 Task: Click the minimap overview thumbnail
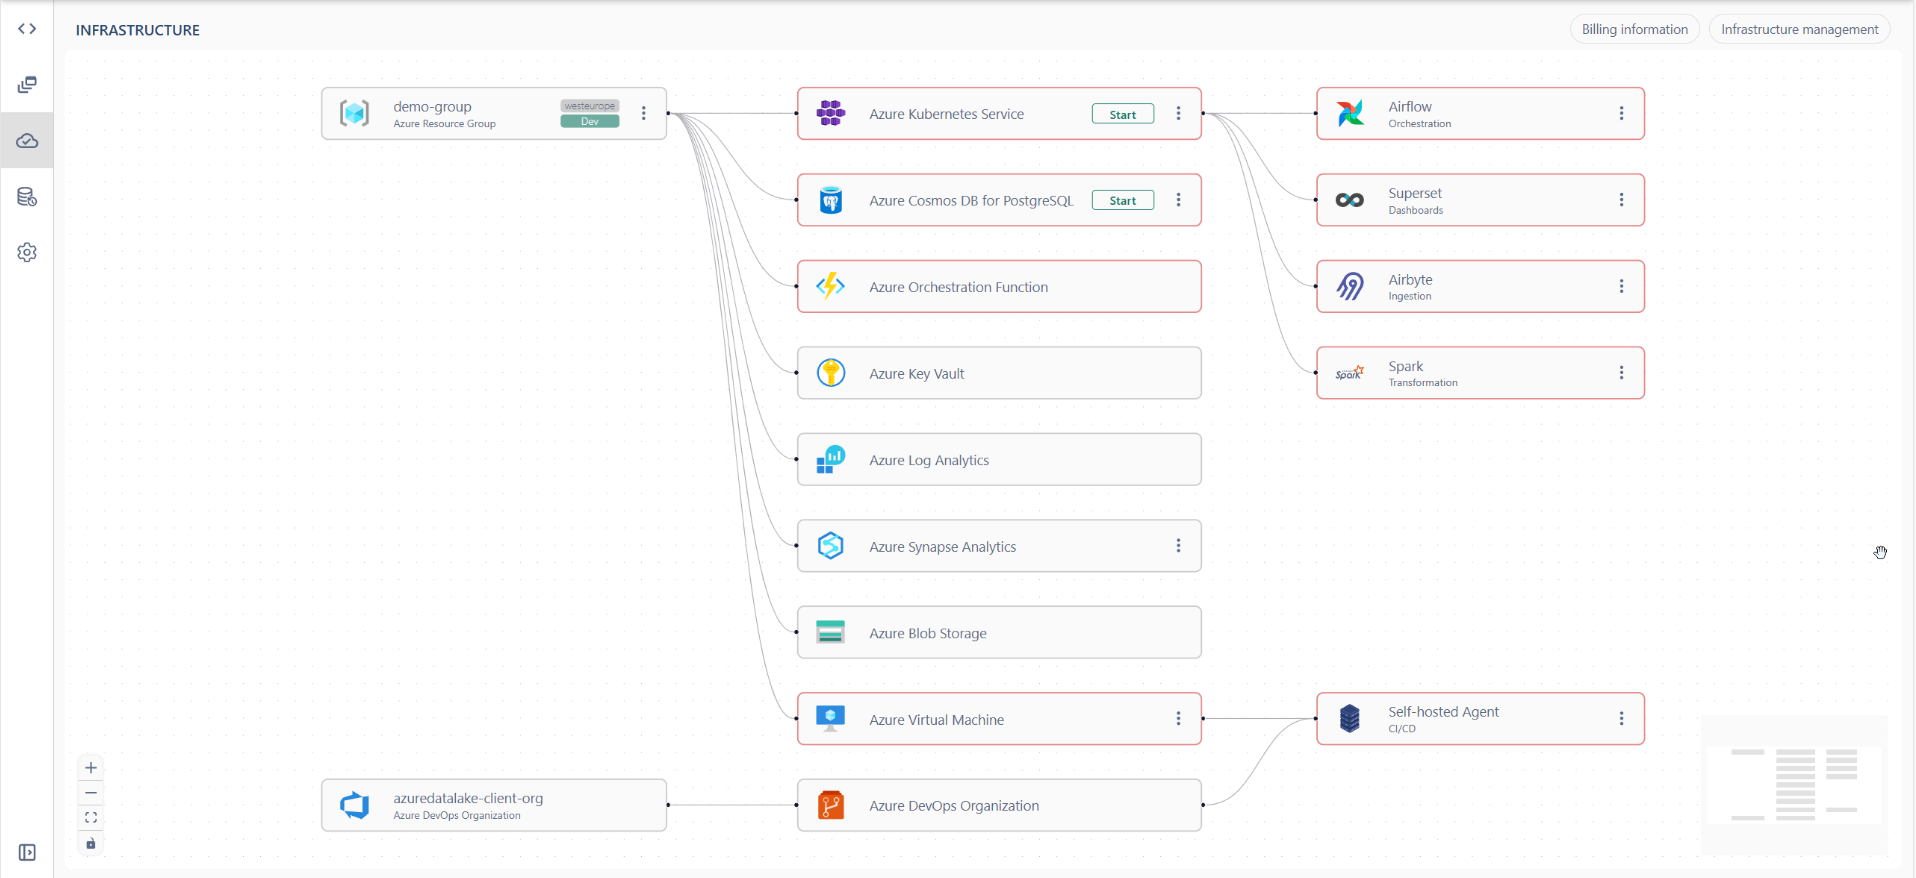coord(1794,785)
